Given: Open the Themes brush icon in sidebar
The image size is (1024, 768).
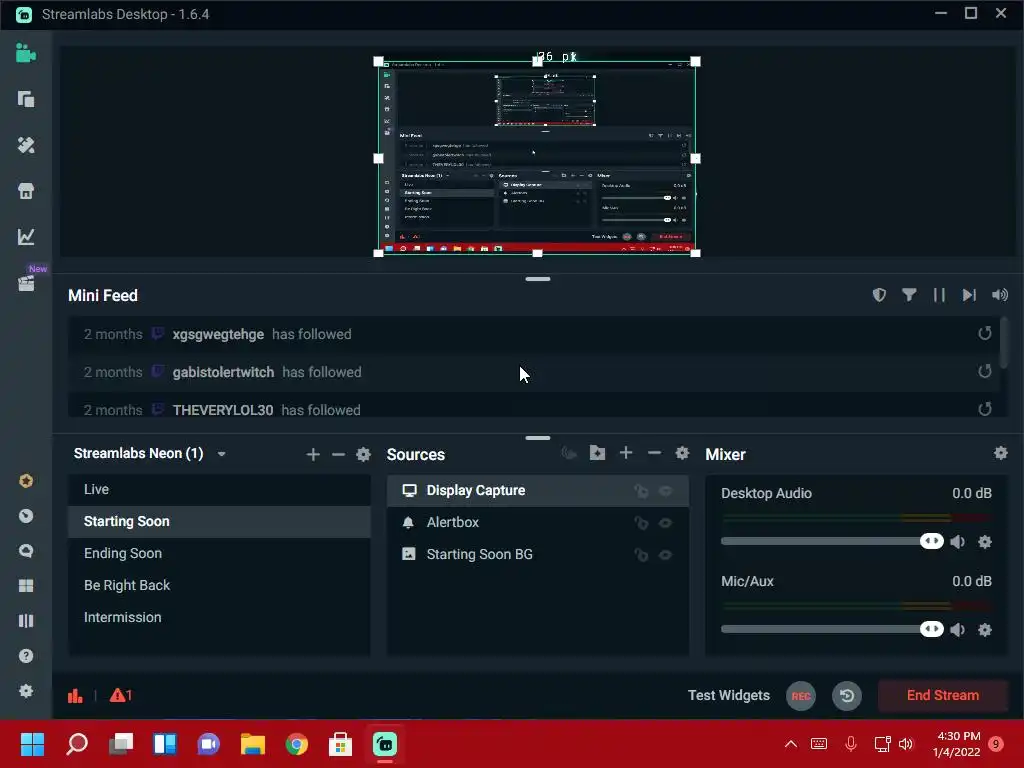Looking at the screenshot, I should click(25, 145).
